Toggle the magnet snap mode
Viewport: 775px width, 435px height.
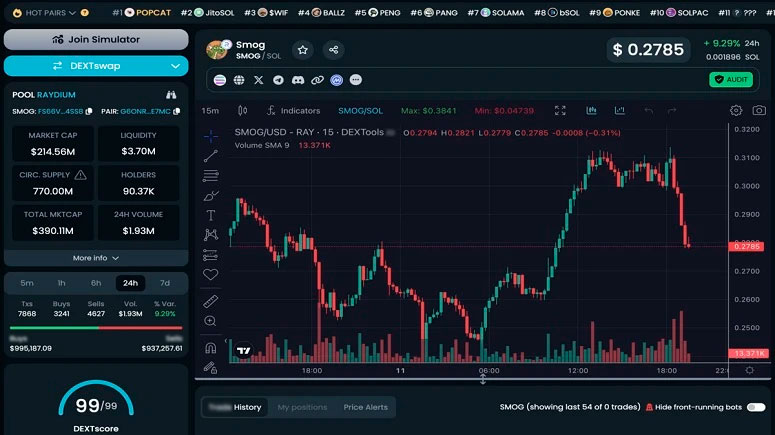coord(211,348)
